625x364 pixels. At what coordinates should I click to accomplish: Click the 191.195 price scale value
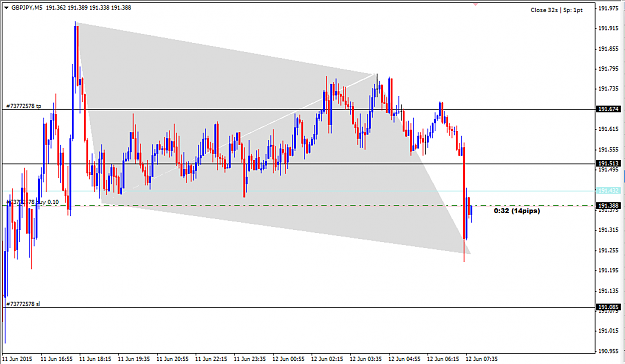608,270
